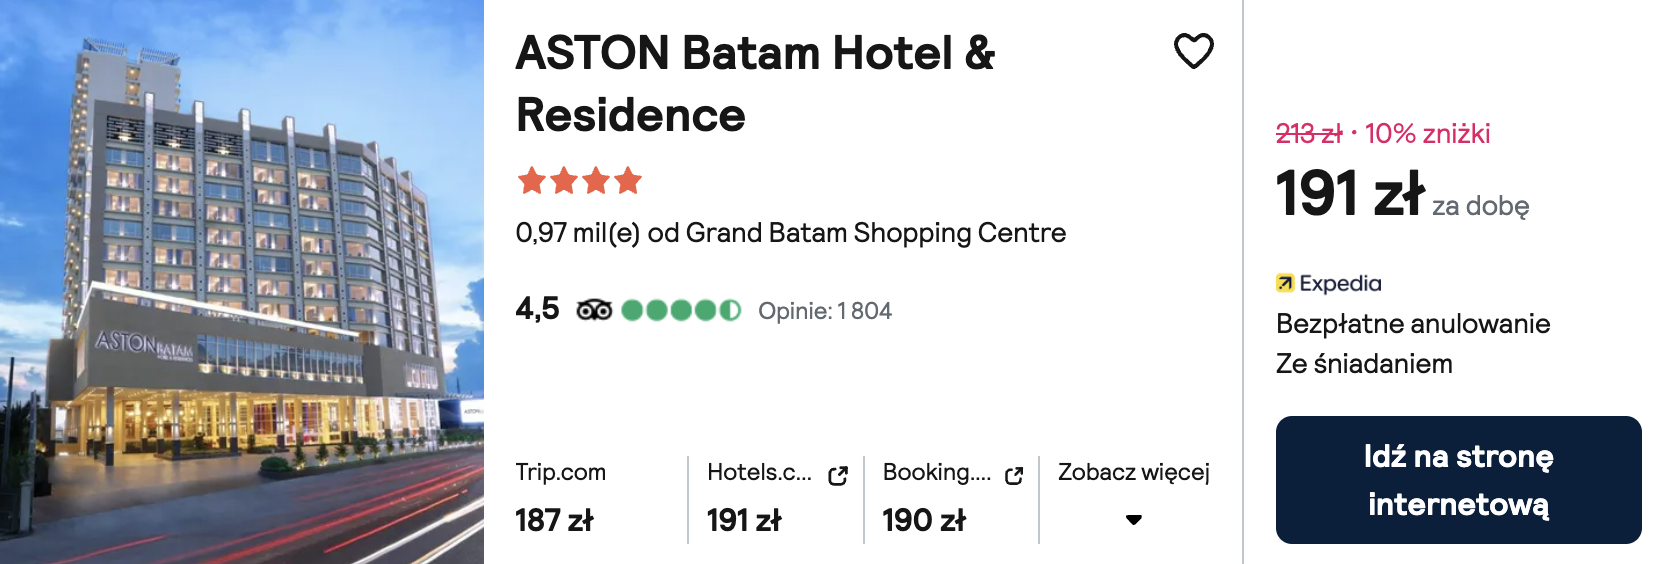Image resolution: width=1656 pixels, height=564 pixels.
Task: Save hotel with the heart icon
Action: [1193, 51]
